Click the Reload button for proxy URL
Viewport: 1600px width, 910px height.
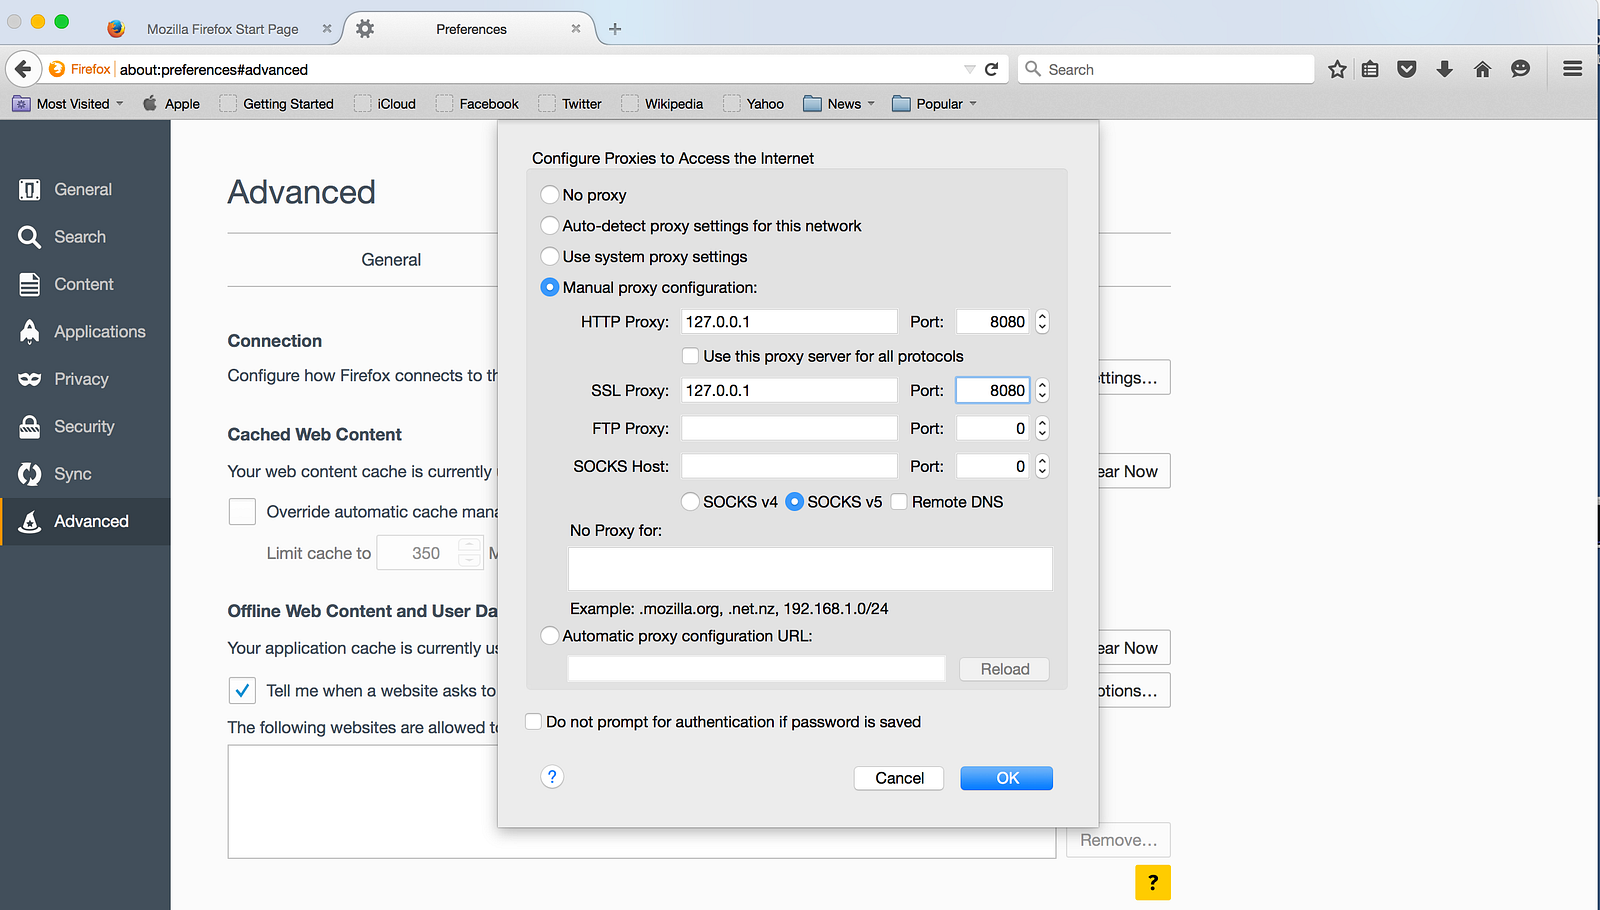pyautogui.click(x=1004, y=669)
